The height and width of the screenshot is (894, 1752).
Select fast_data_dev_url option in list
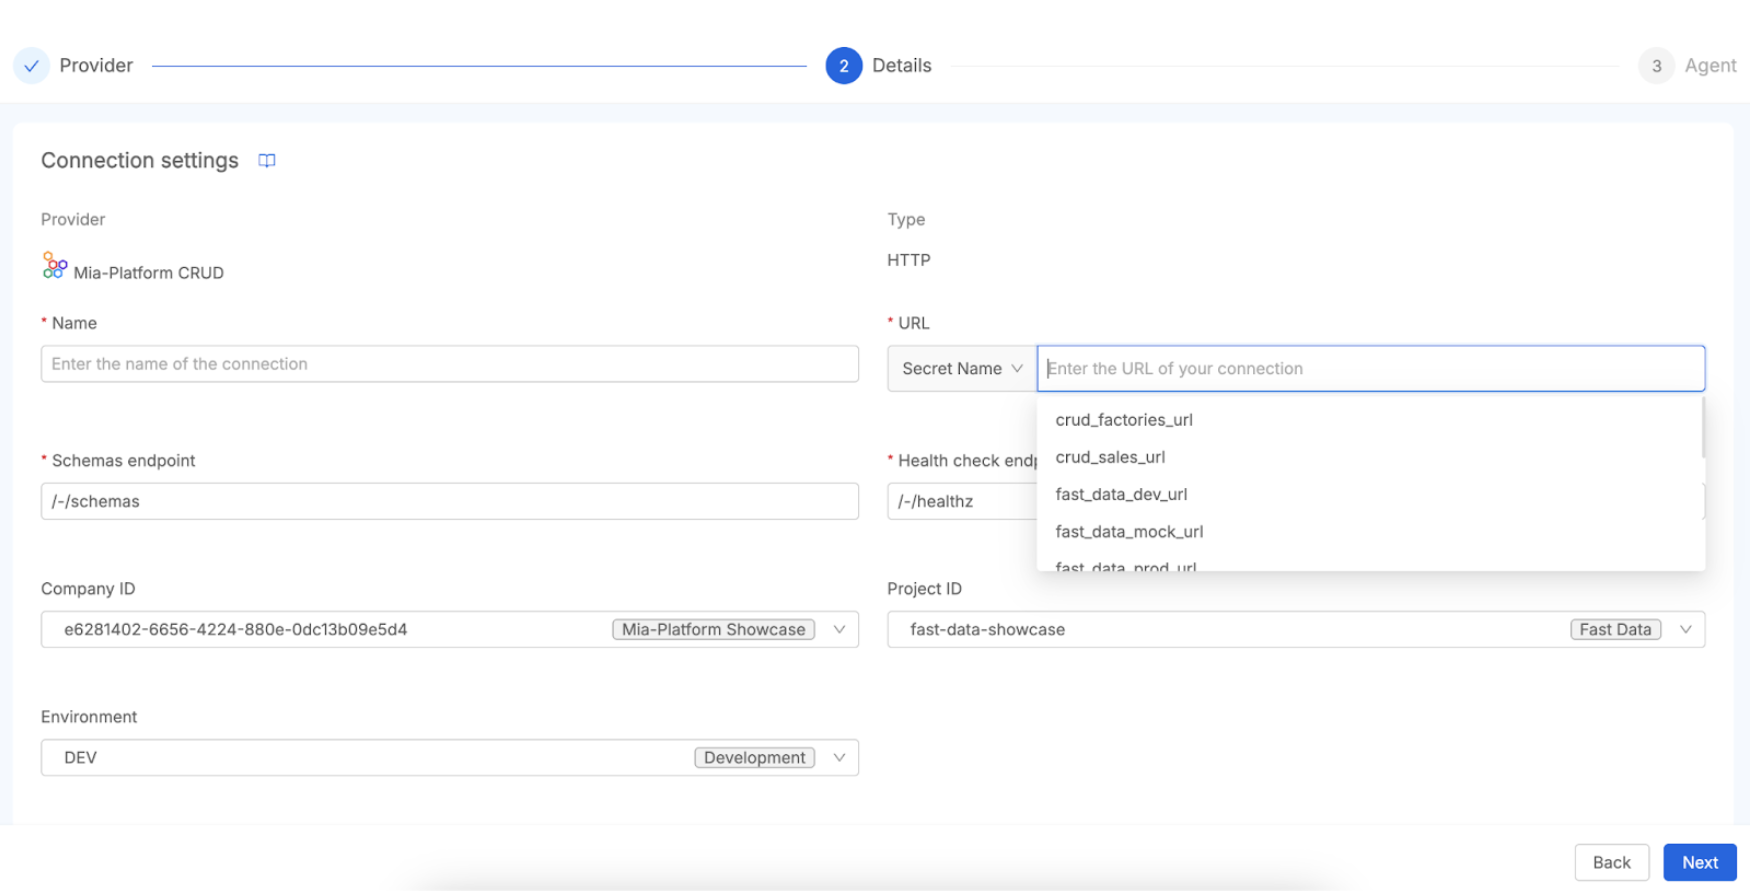tap(1121, 495)
